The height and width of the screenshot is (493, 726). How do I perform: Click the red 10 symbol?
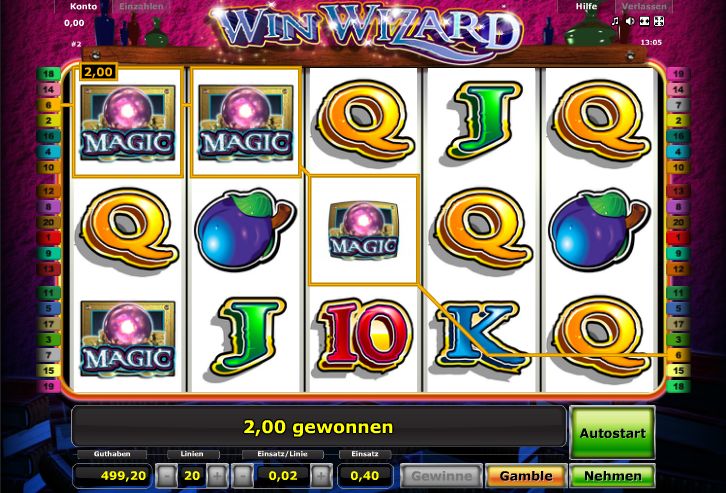click(x=364, y=337)
